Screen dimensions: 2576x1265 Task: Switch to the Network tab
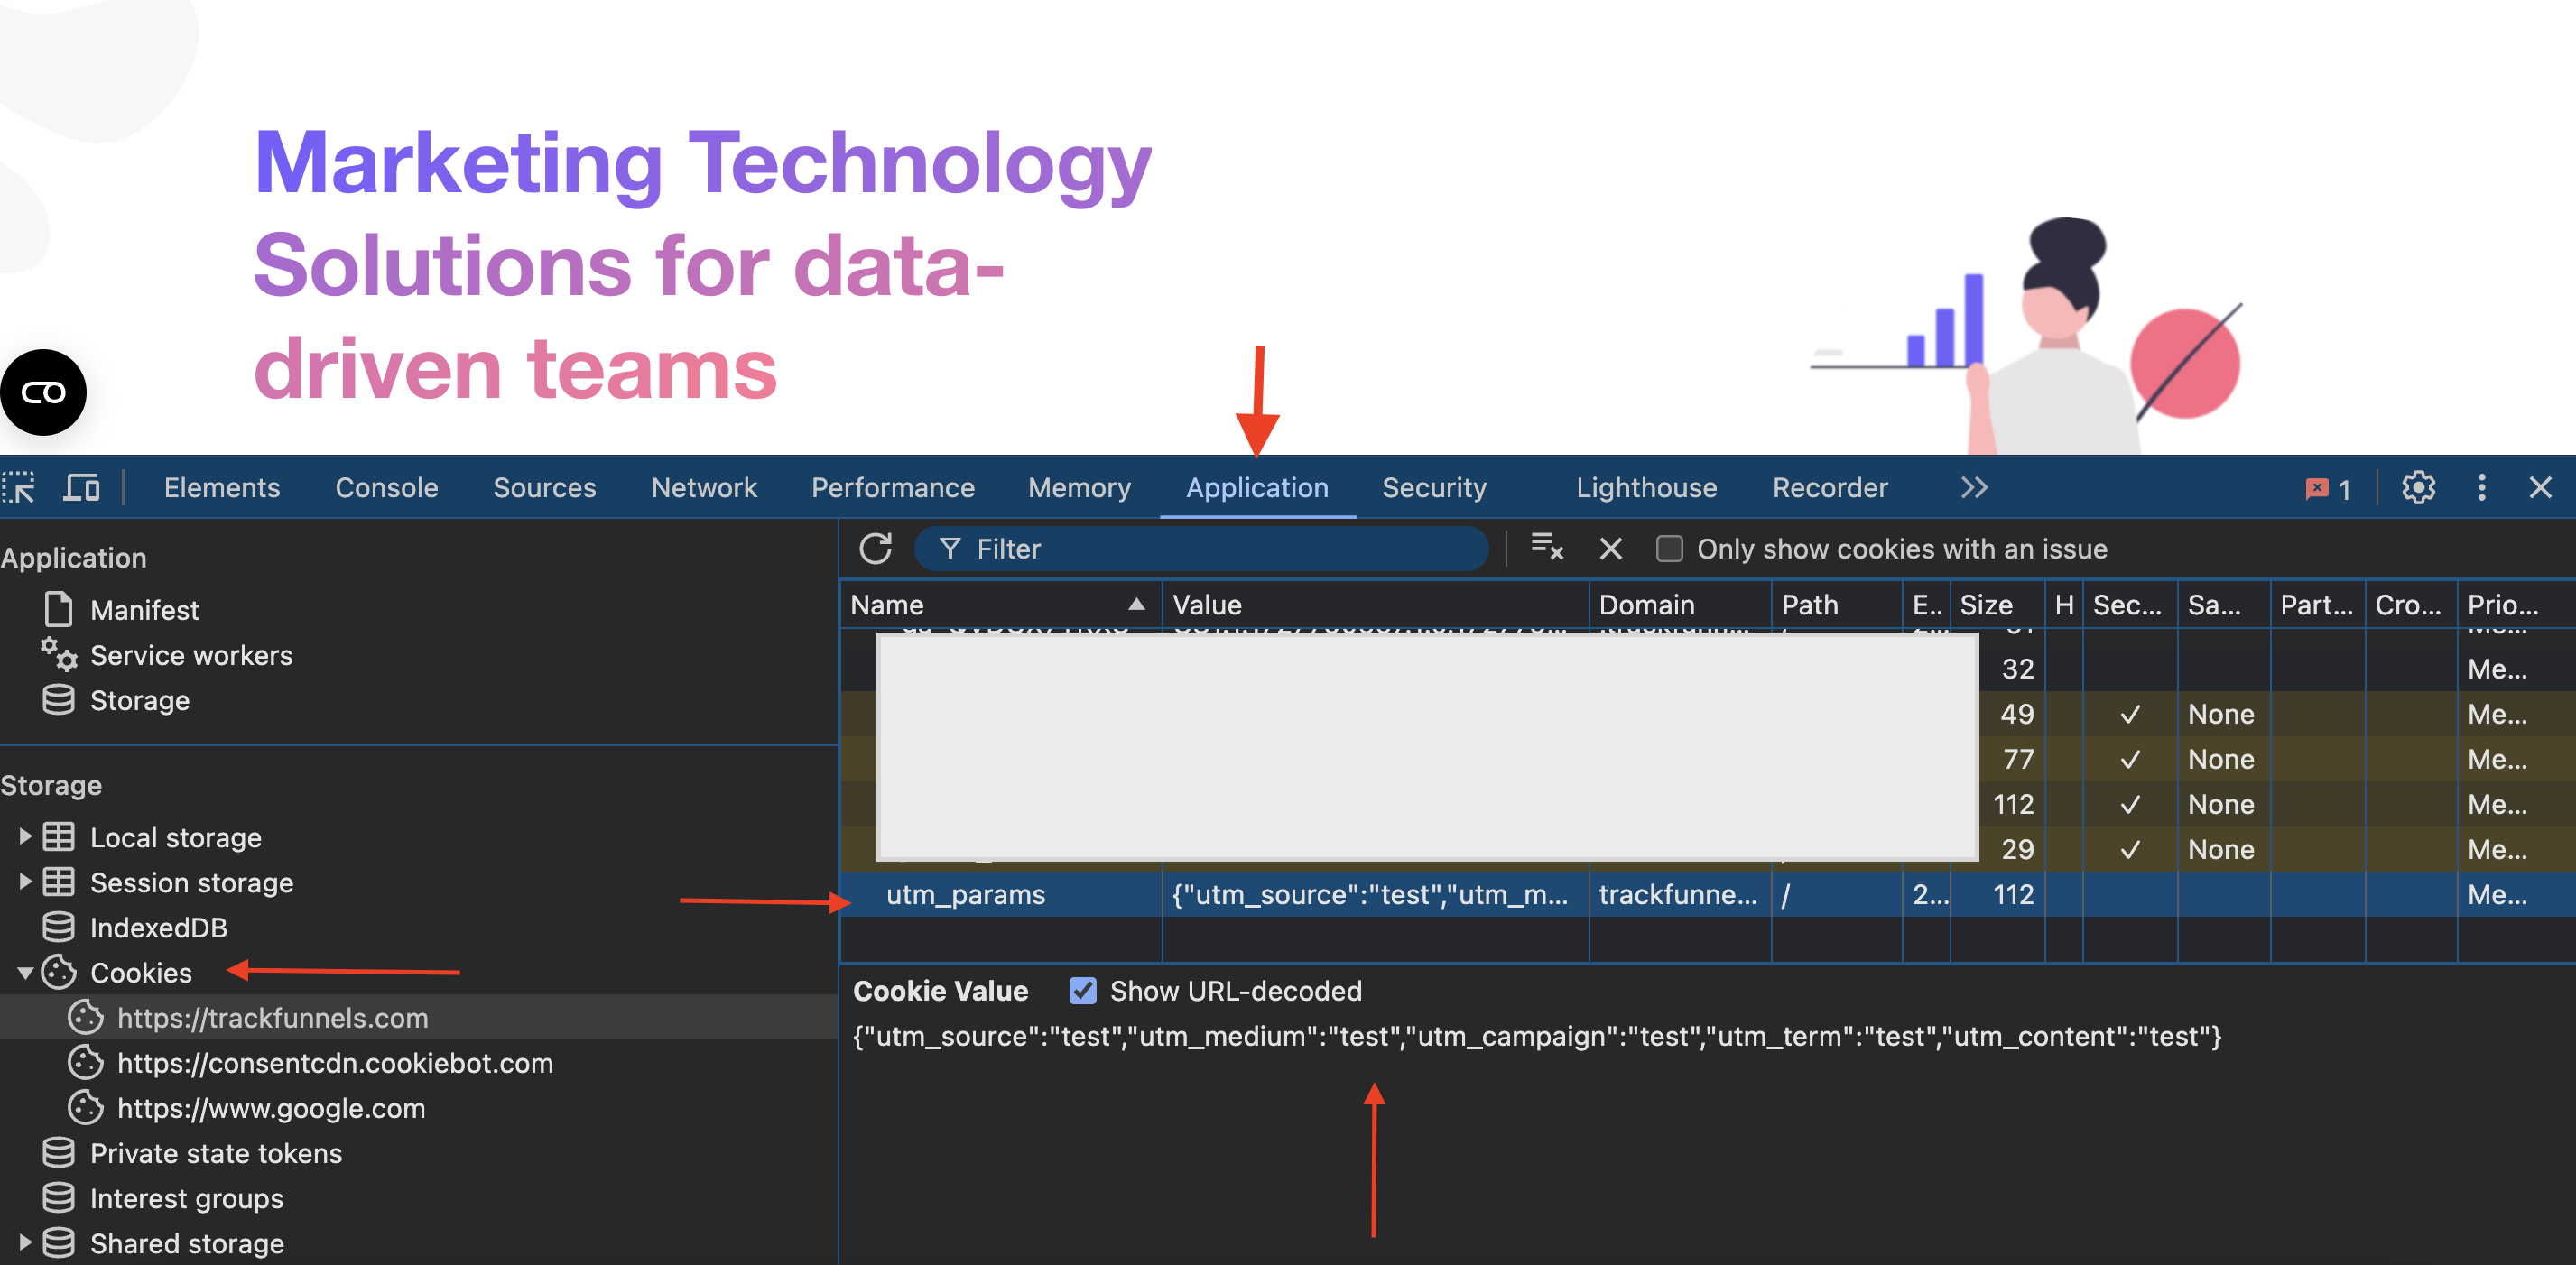click(703, 487)
